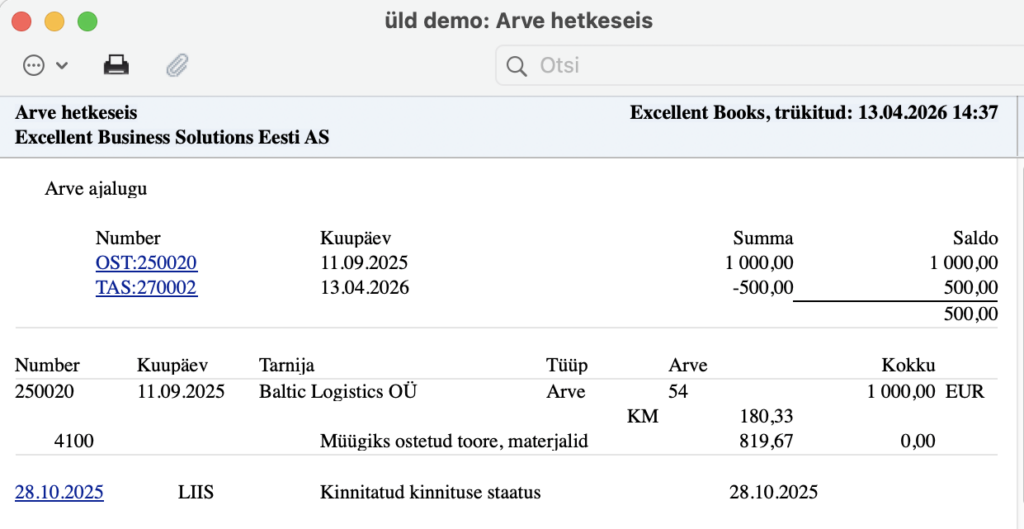Click the printer icon to print report
Screen dimensions: 1024x529
[116, 66]
